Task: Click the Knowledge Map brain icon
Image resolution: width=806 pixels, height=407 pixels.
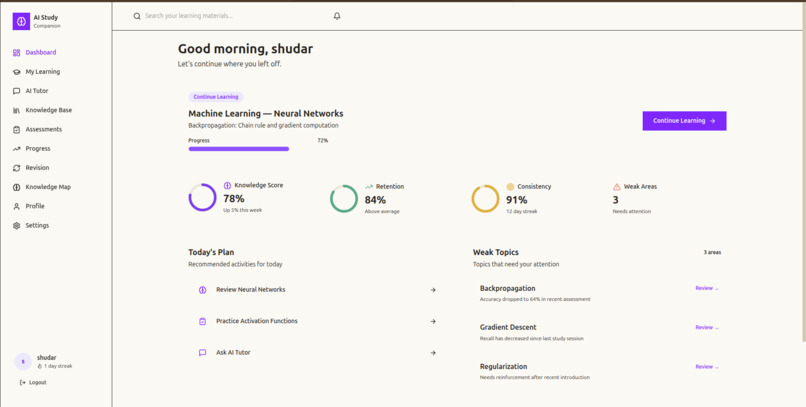Action: pyautogui.click(x=16, y=187)
